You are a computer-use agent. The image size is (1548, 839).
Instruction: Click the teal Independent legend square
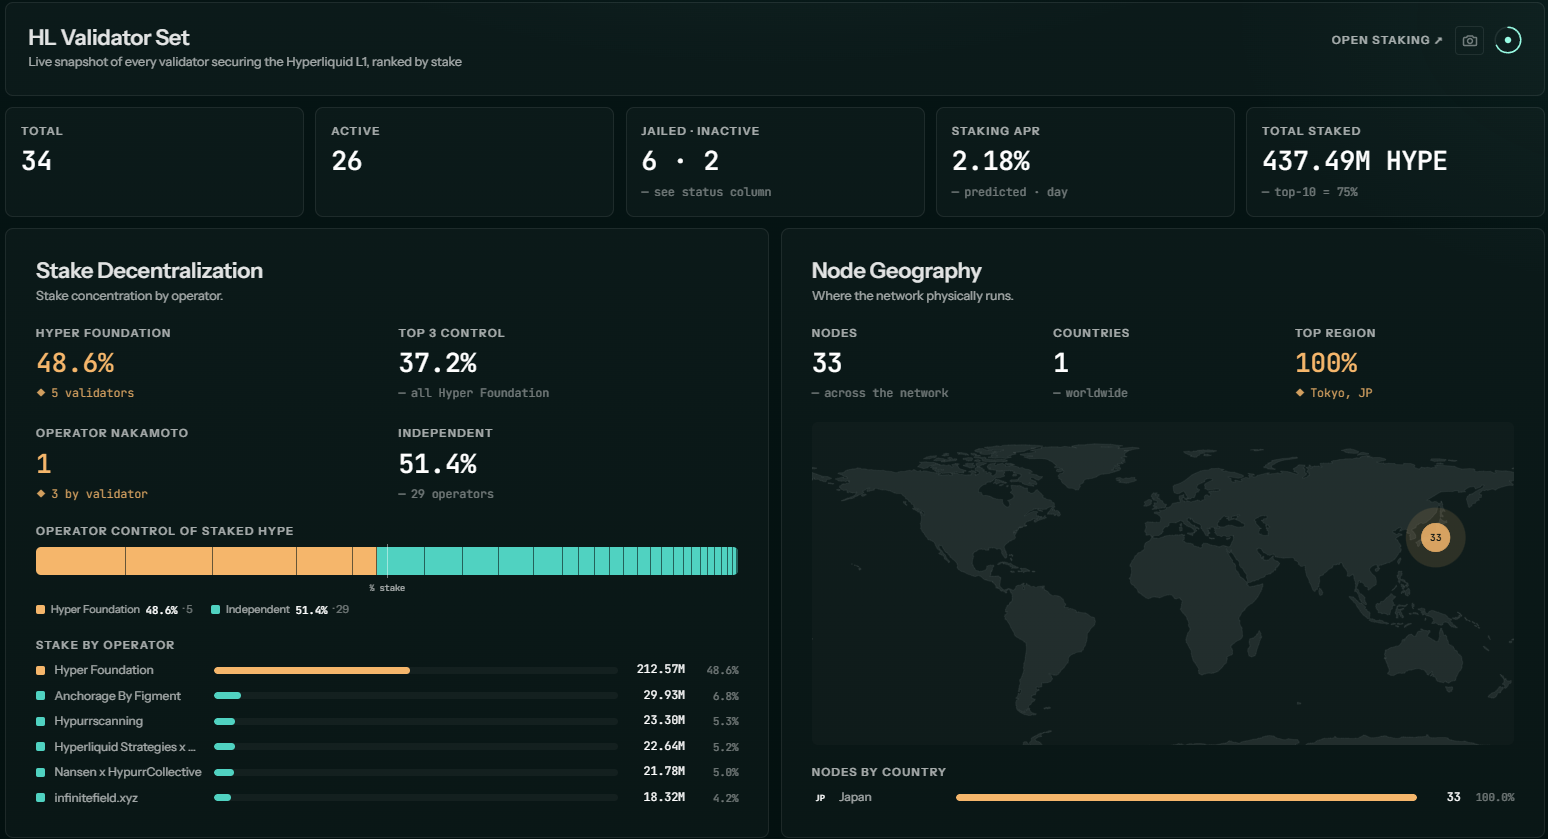point(215,609)
